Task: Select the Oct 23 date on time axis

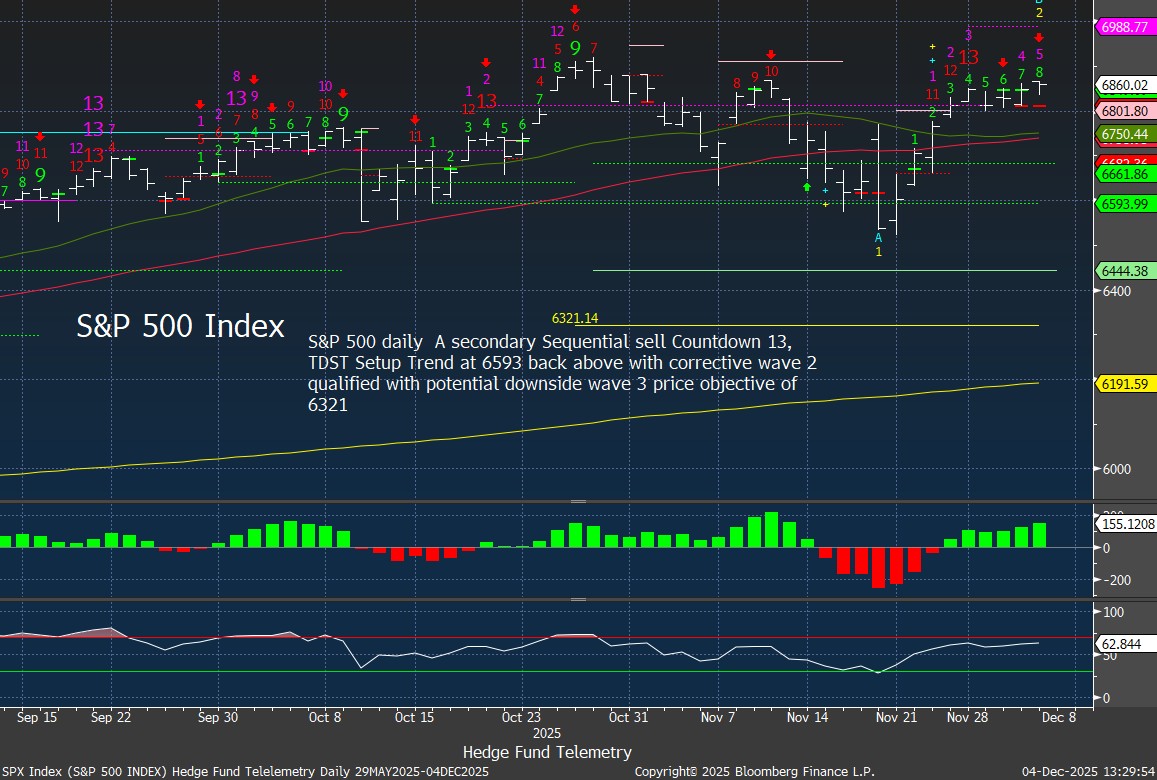Action: [521, 717]
